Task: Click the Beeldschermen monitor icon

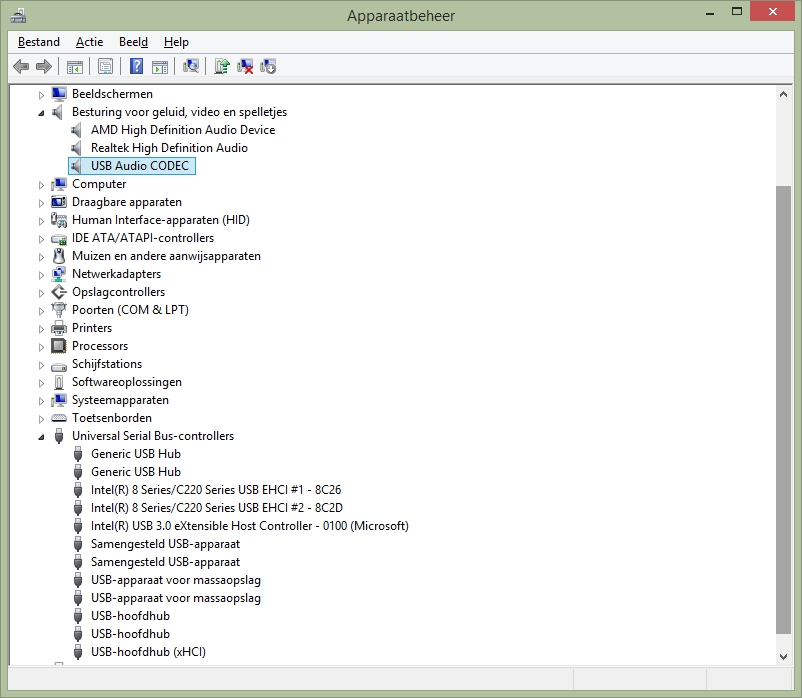Action: point(59,94)
